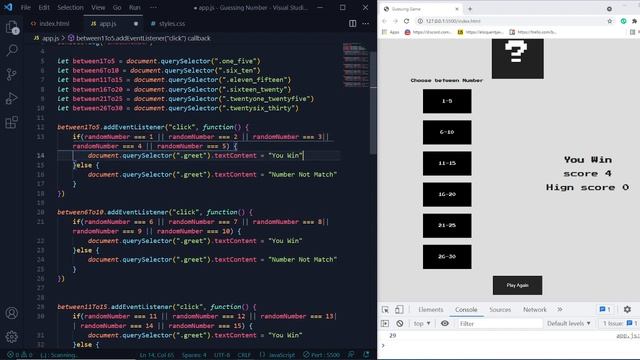Image resolution: width=640 pixels, height=360 pixels.
Task: Open the Default levels dropdown
Action: [569, 323]
